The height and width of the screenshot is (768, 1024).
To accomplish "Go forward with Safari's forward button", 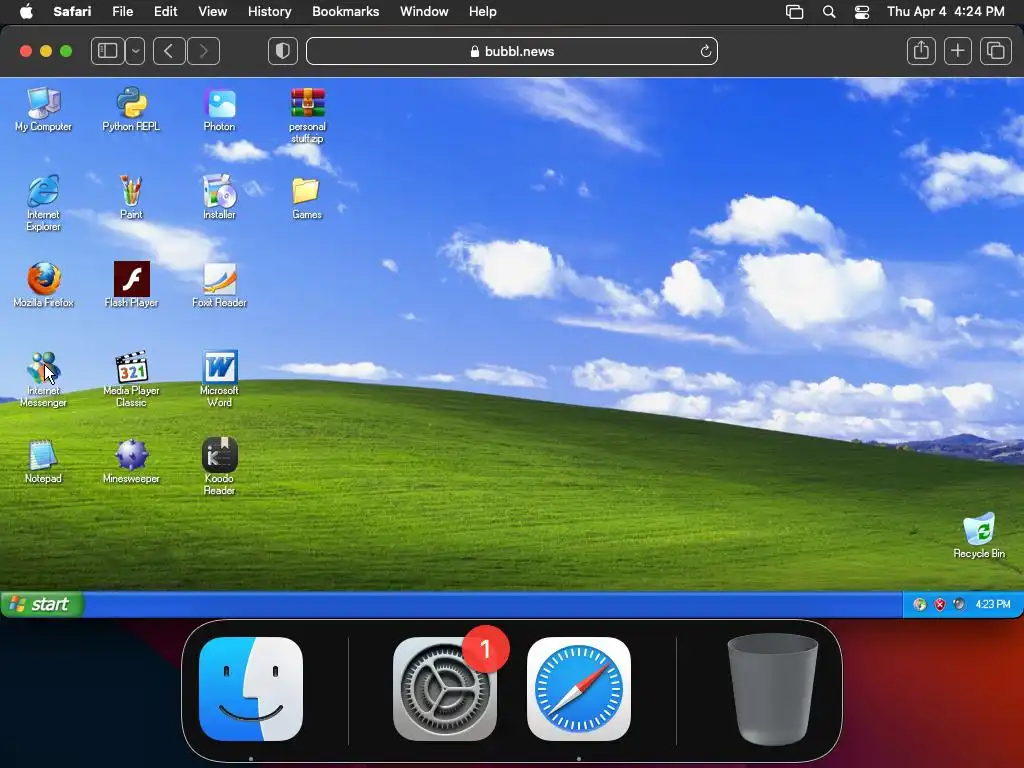I will pos(203,51).
